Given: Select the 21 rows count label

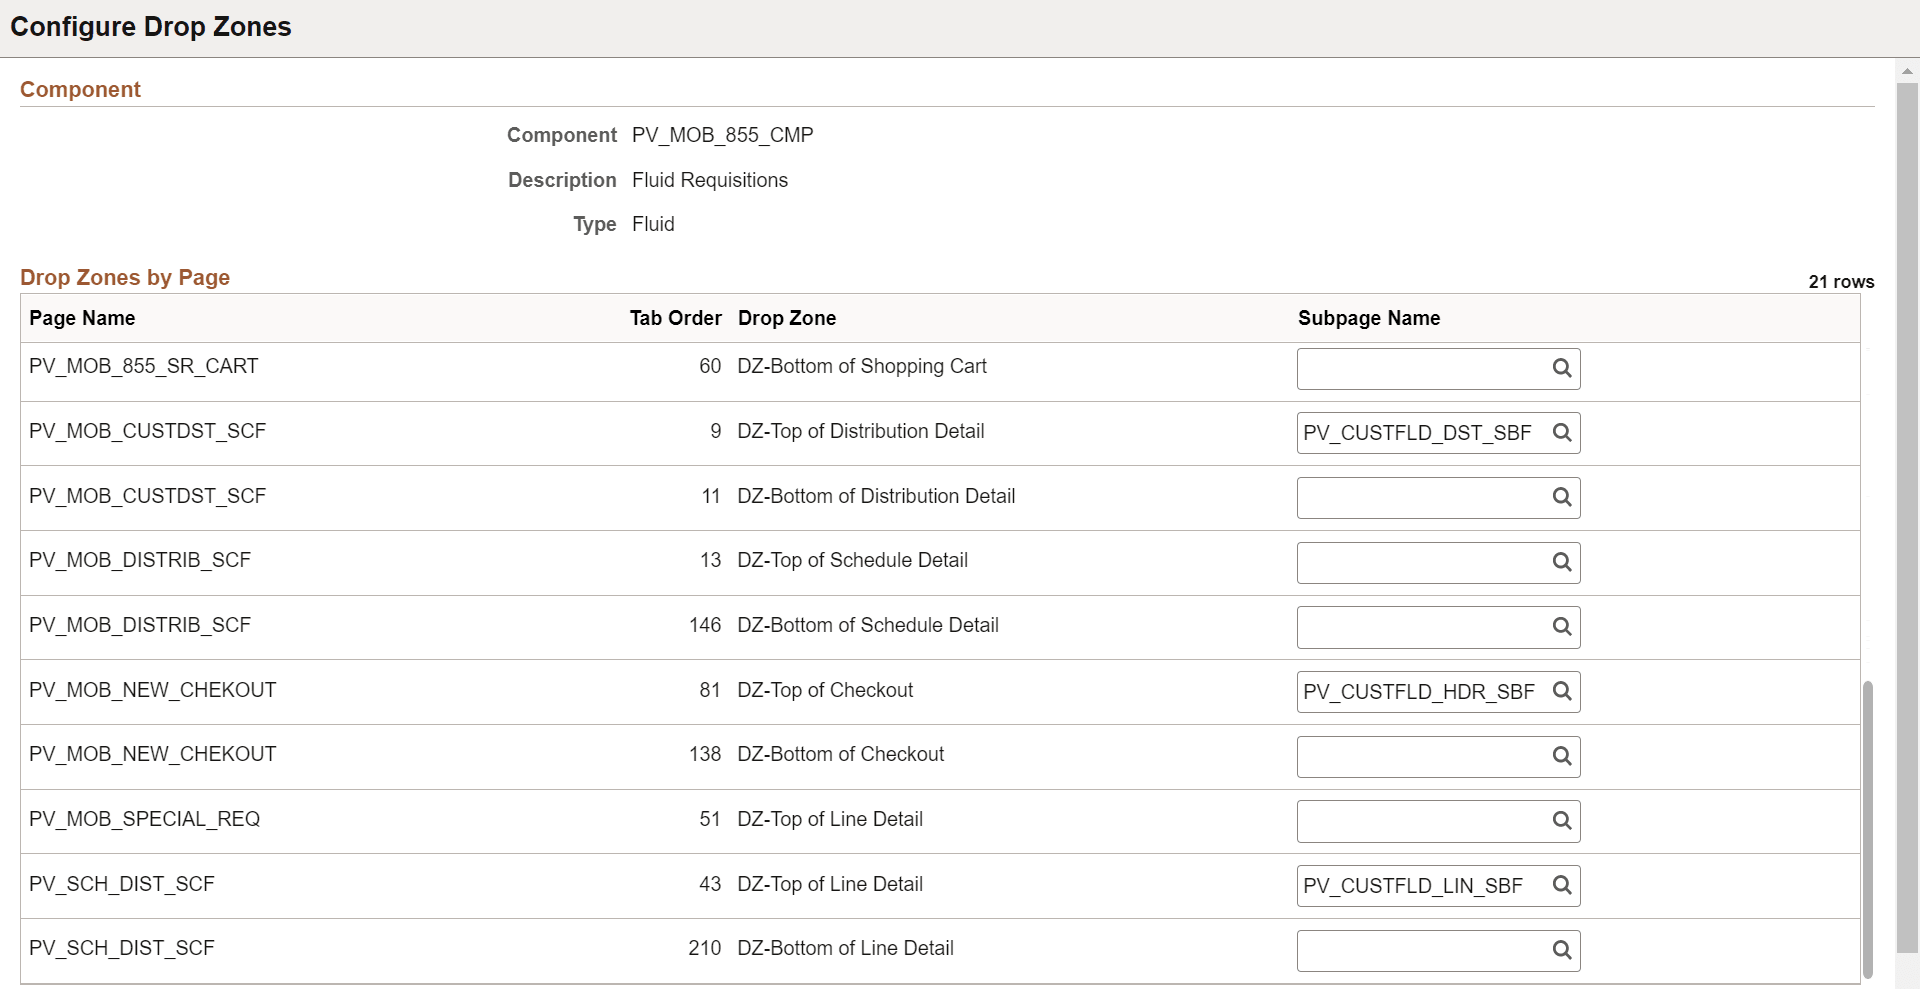Looking at the screenshot, I should click(1841, 281).
